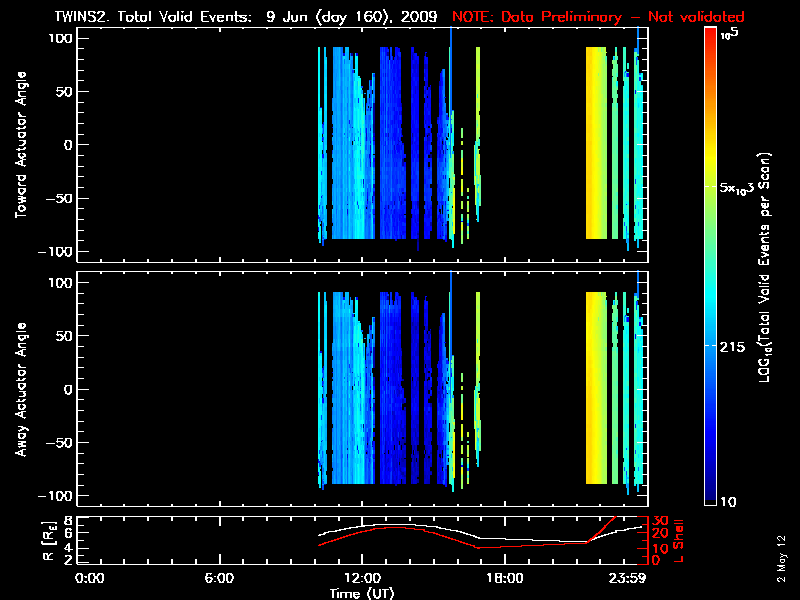Click the wide yellow band in Away panel

597,388
